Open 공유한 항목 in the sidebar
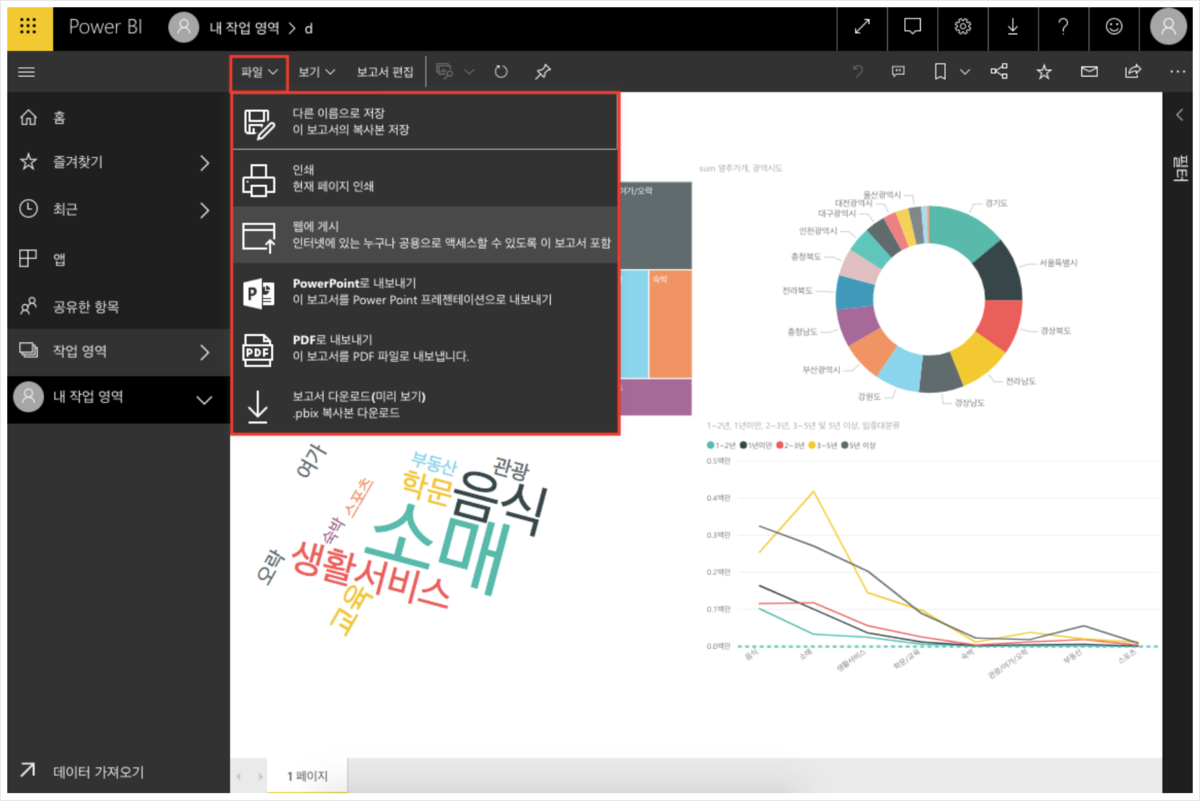Image resolution: width=1200 pixels, height=801 pixels. click(x=118, y=307)
